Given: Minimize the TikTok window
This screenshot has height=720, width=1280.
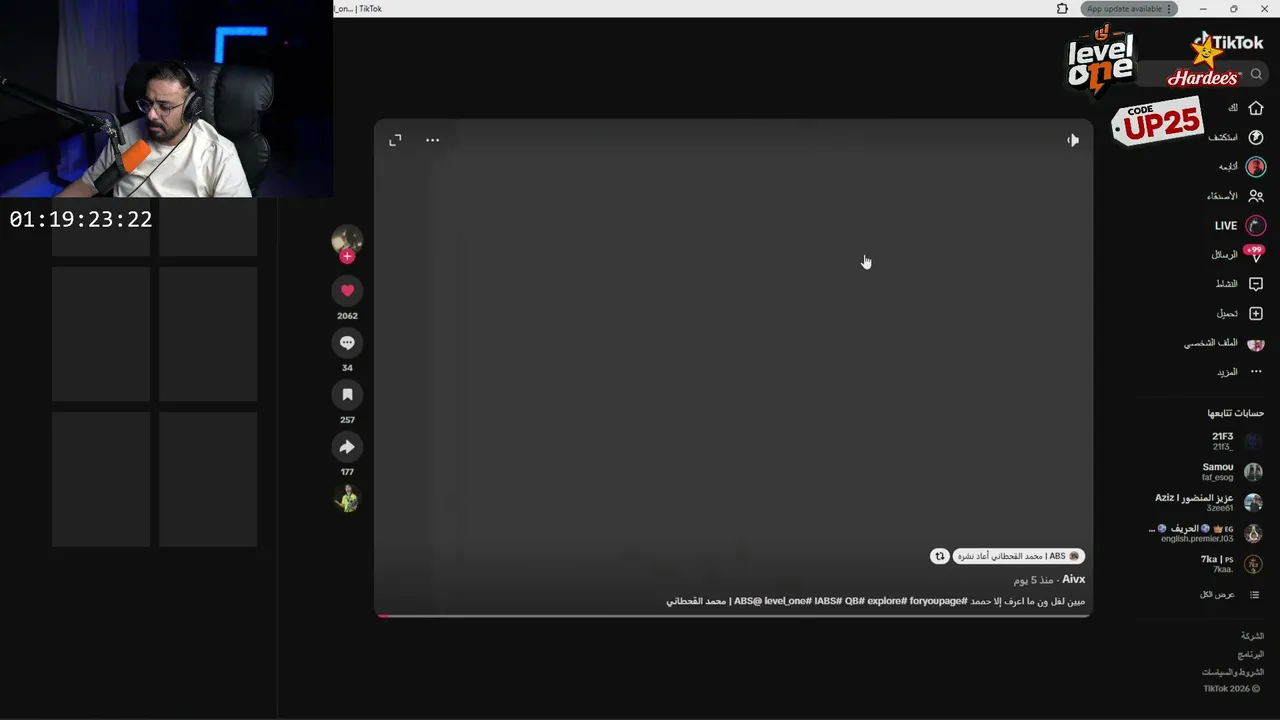Looking at the screenshot, I should point(1202,9).
